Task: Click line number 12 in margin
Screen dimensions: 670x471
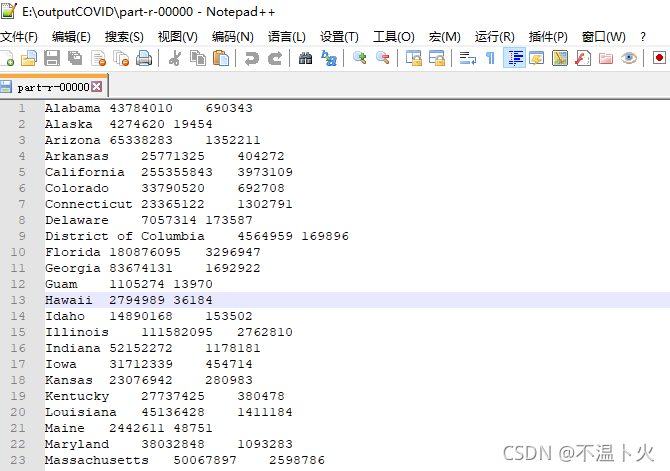Action: coord(18,284)
